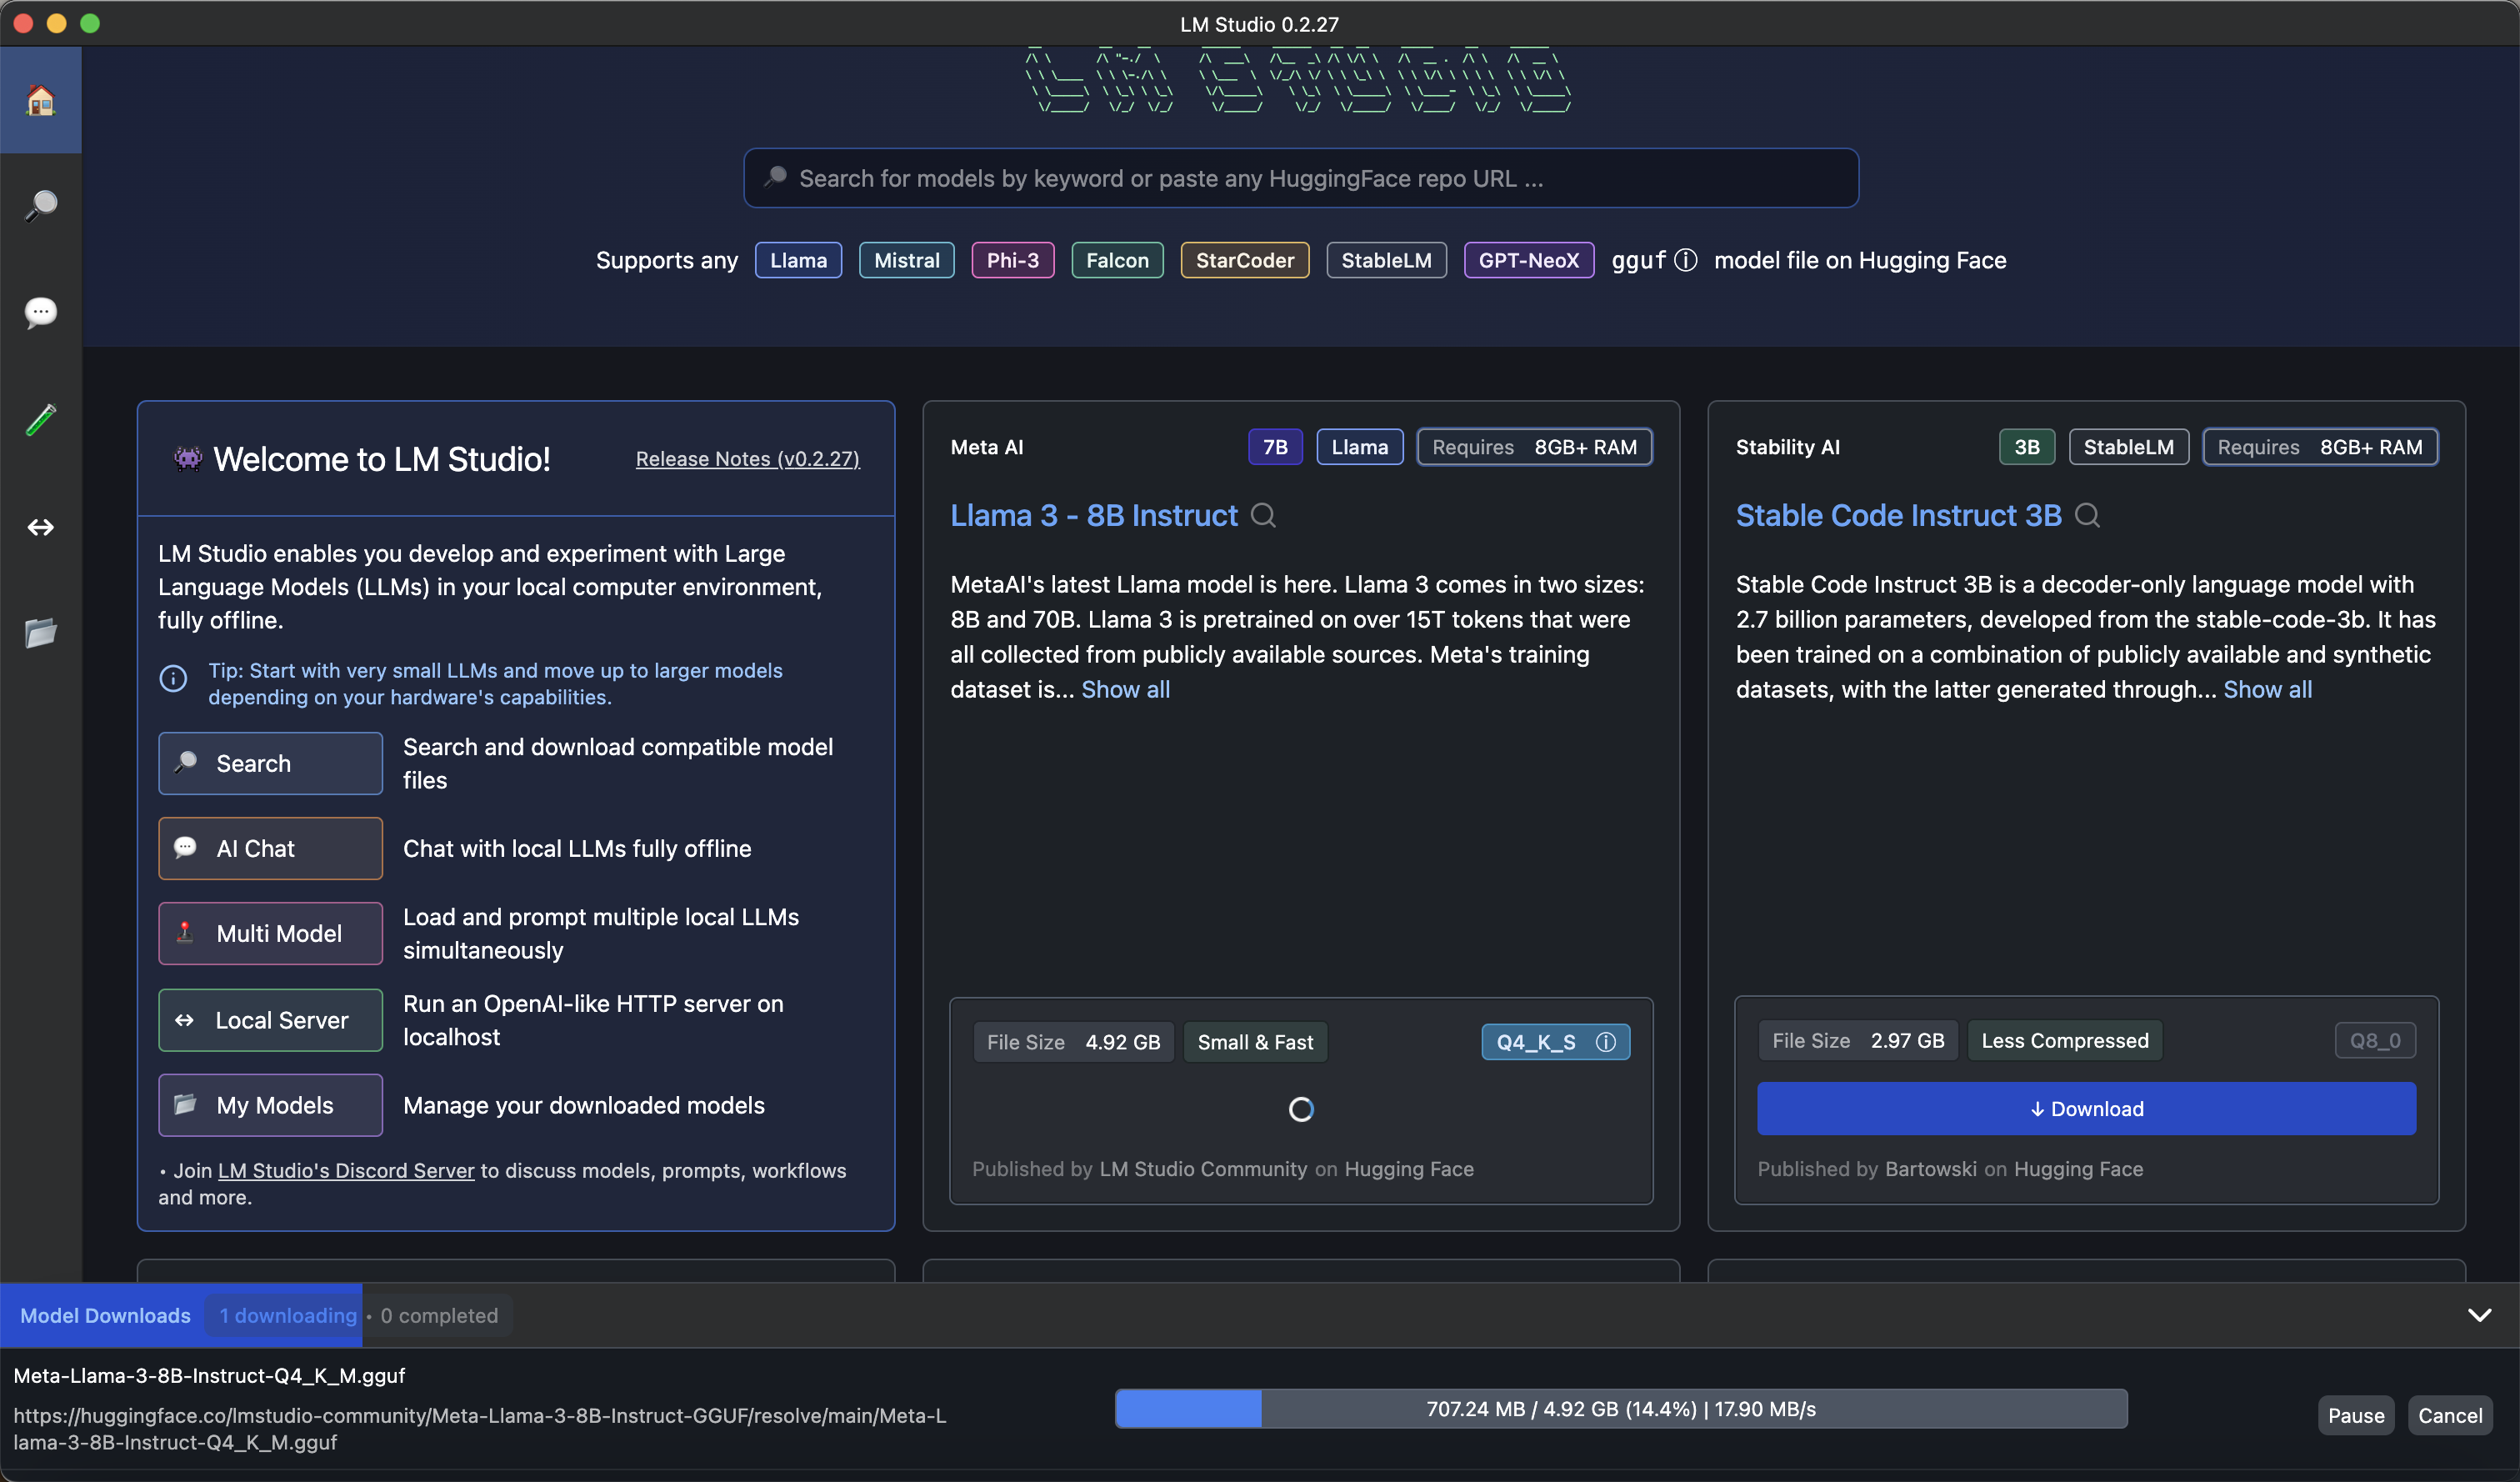Click the File Size 4.92 GB label
The image size is (2520, 1482).
click(x=1073, y=1042)
